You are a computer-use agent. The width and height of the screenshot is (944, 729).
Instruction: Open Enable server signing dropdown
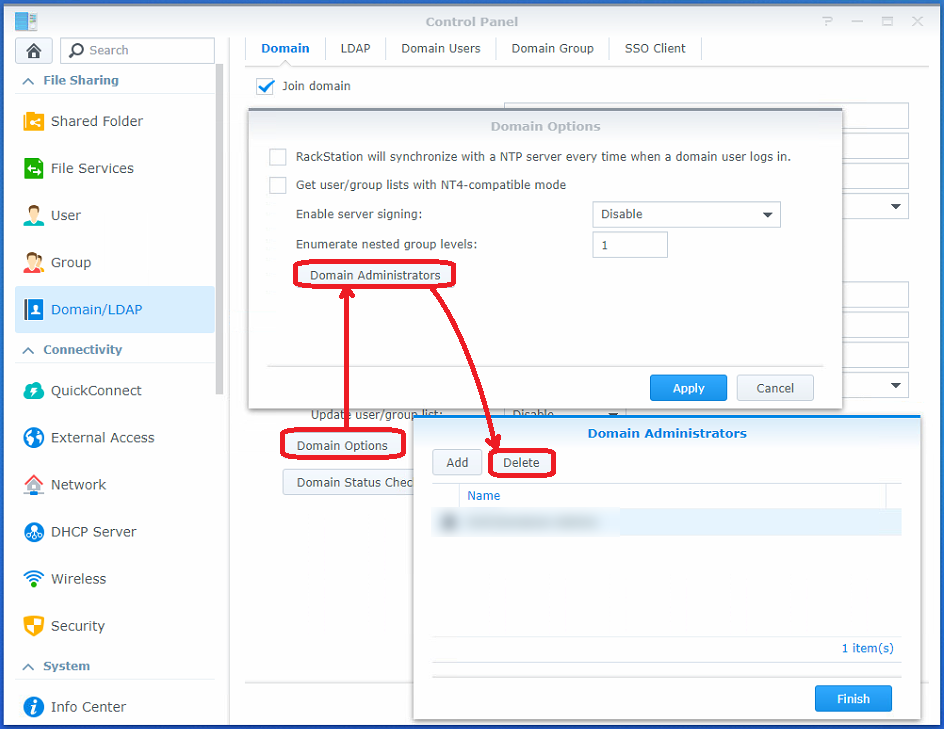pyautogui.click(x=686, y=214)
